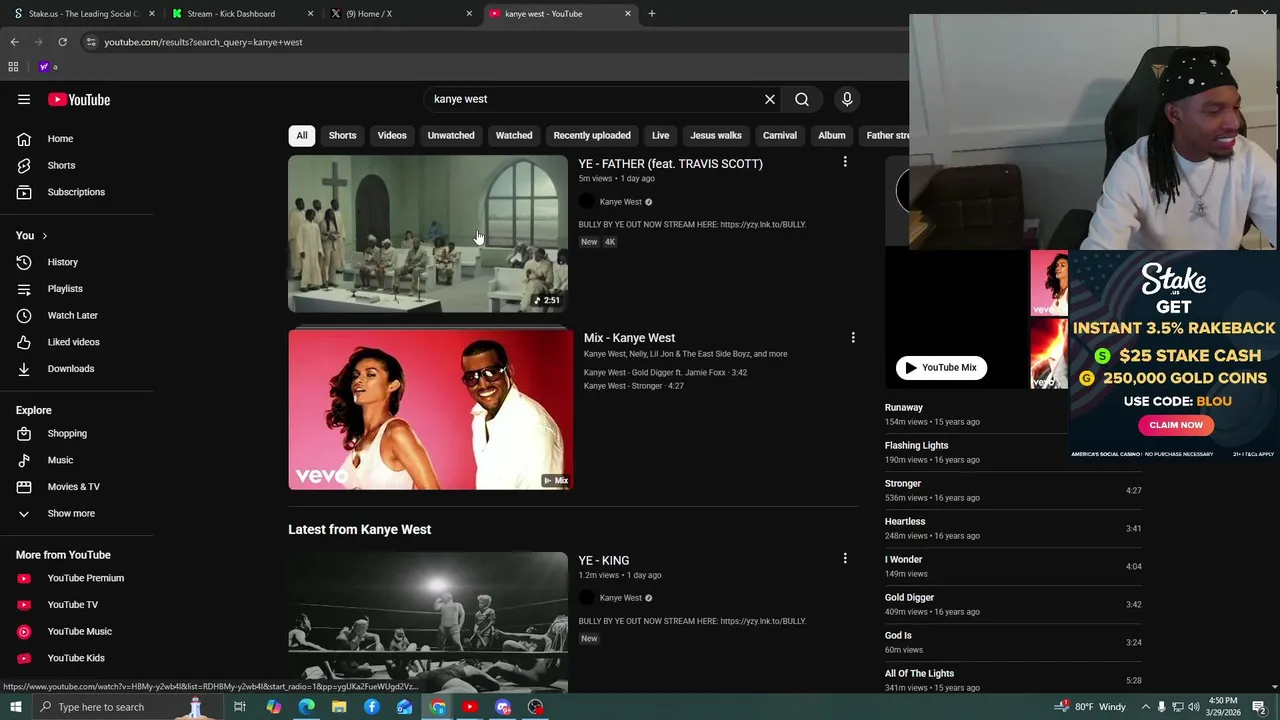Screen dimensions: 1280x720
Task: Select the Watched filter chip
Action: (514, 135)
